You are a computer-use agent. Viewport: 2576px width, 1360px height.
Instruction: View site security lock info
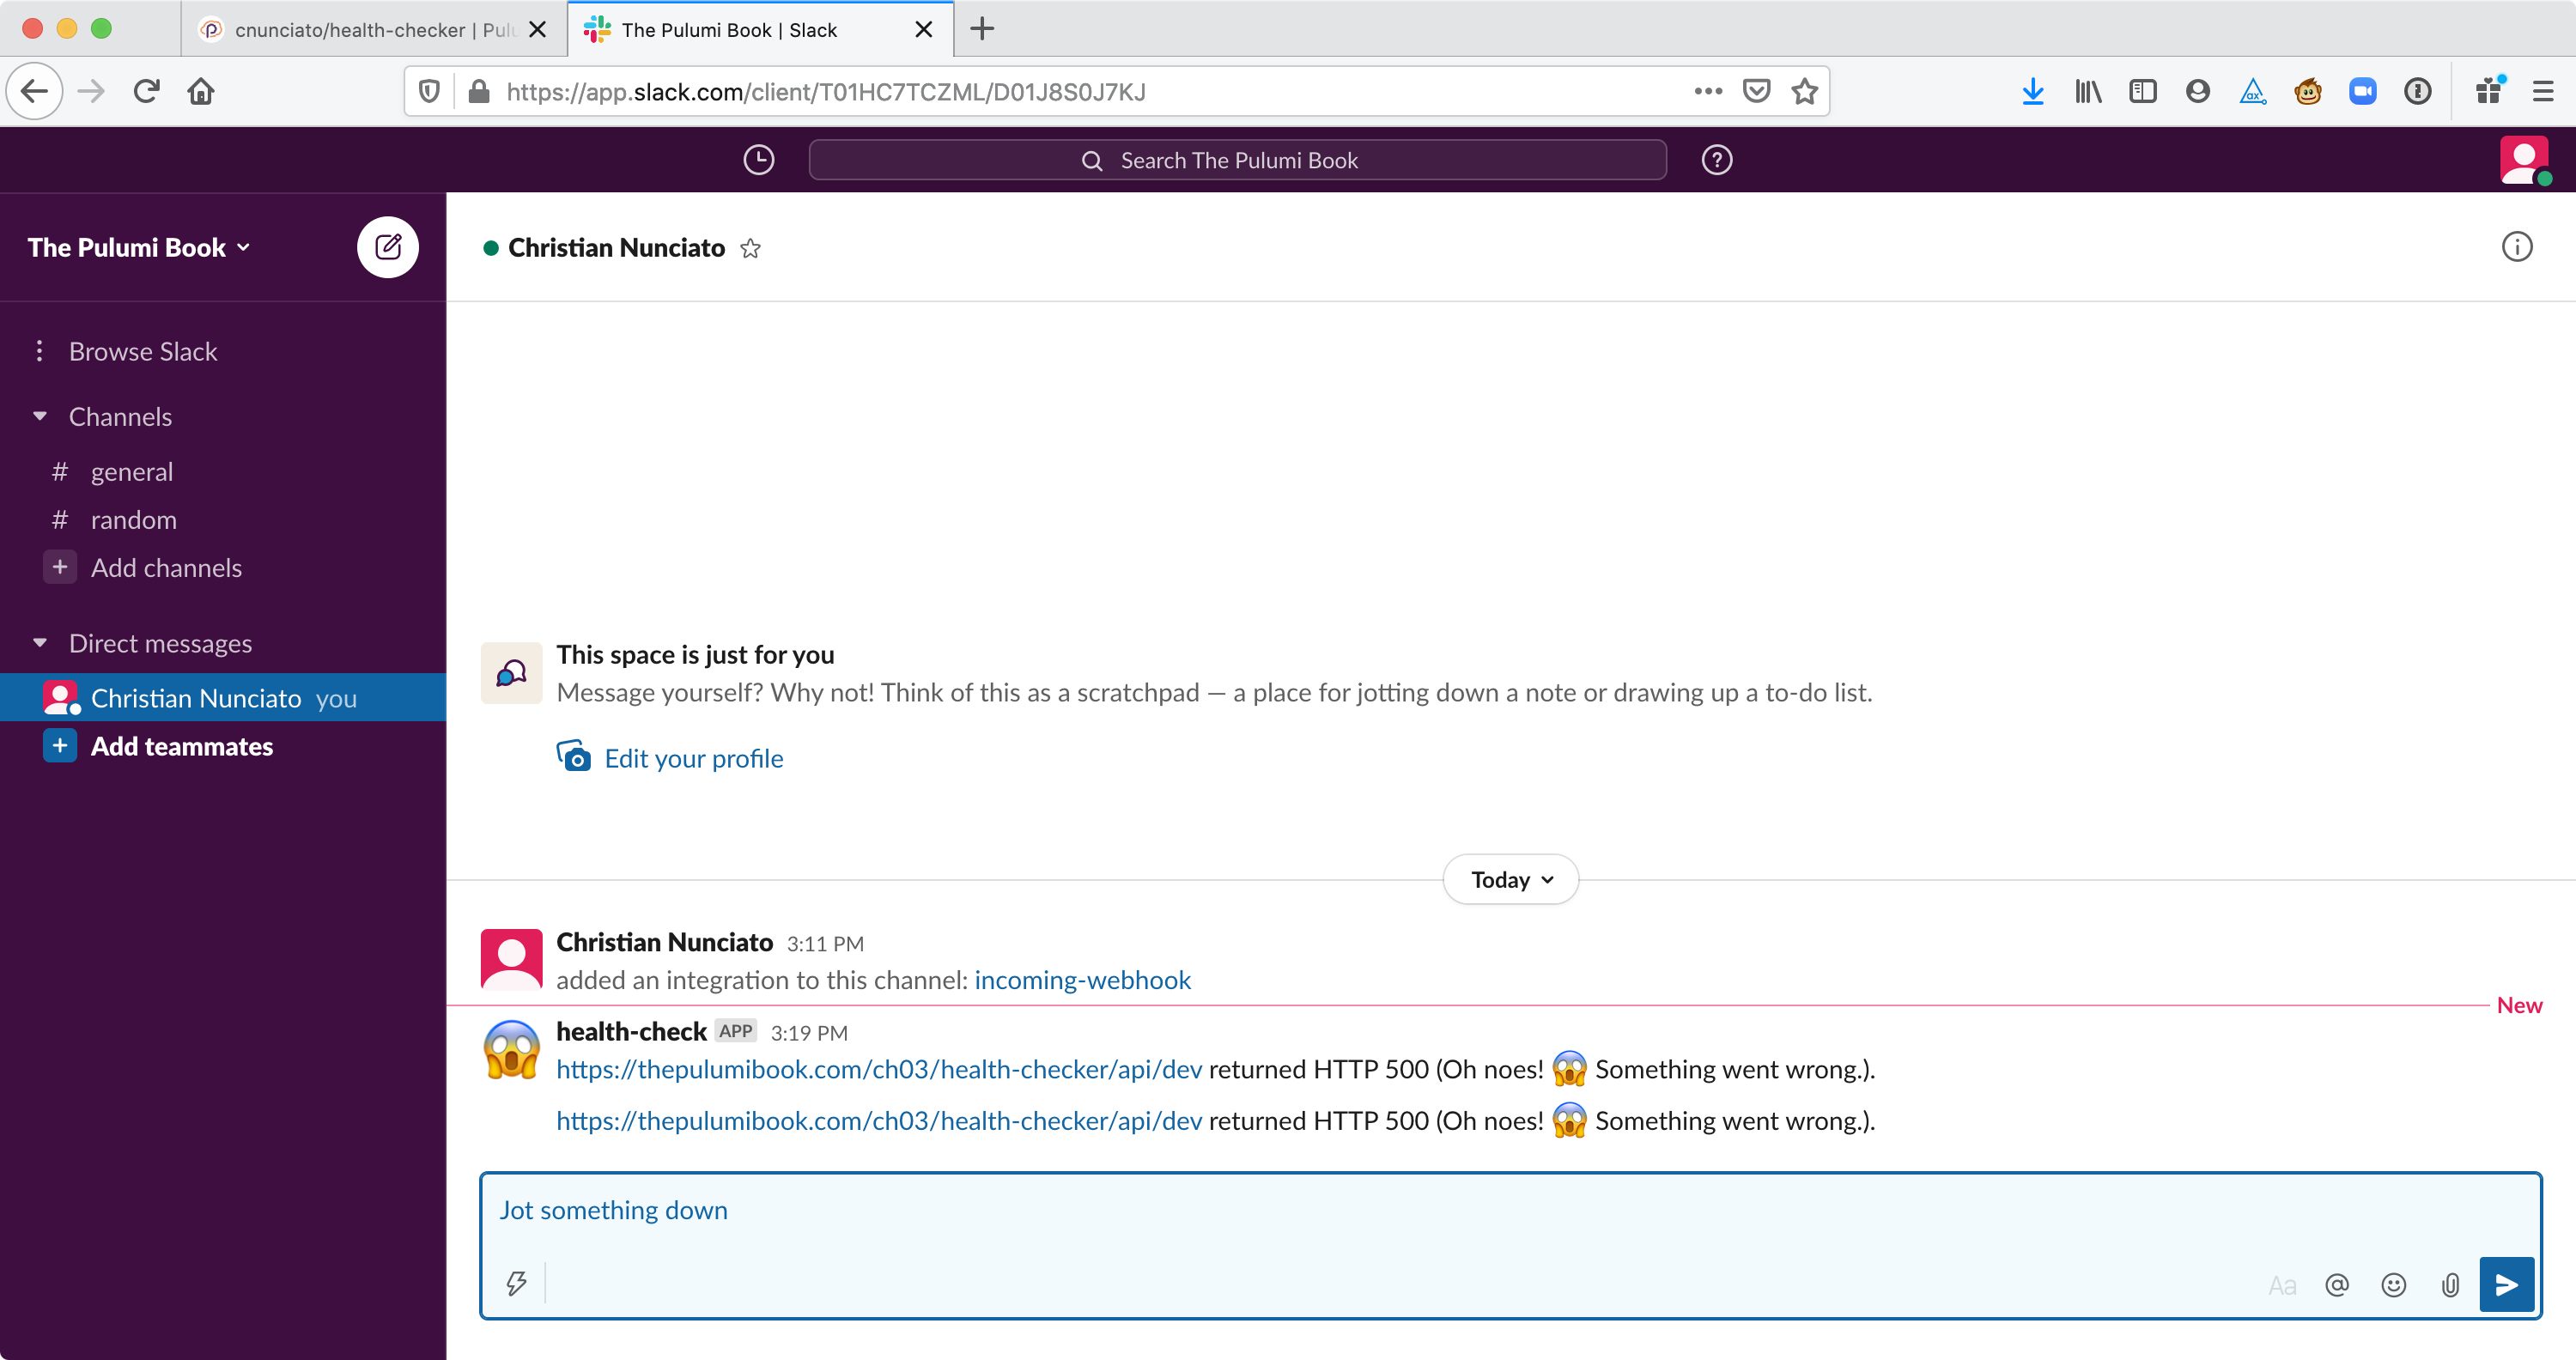pyautogui.click(x=479, y=91)
